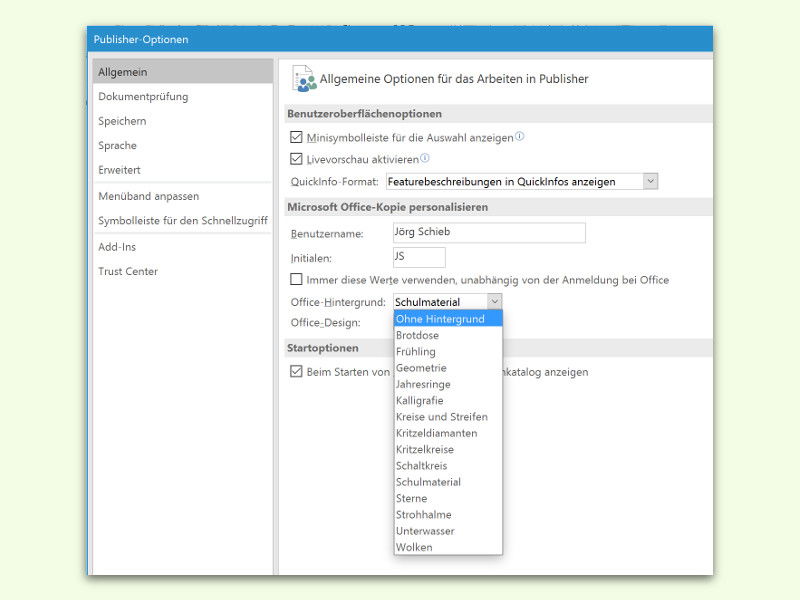The width and height of the screenshot is (800, 600).
Task: Open the Erweitert options
Action: (183, 170)
